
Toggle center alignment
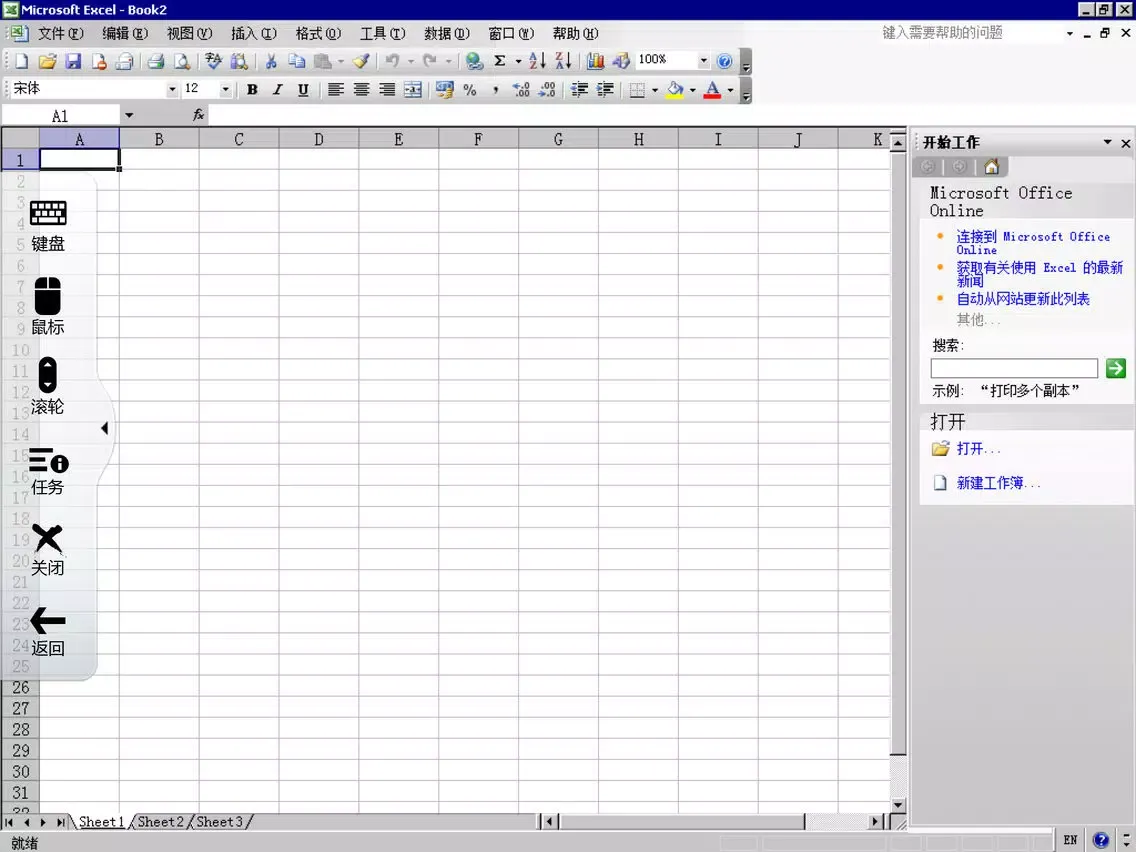click(362, 90)
